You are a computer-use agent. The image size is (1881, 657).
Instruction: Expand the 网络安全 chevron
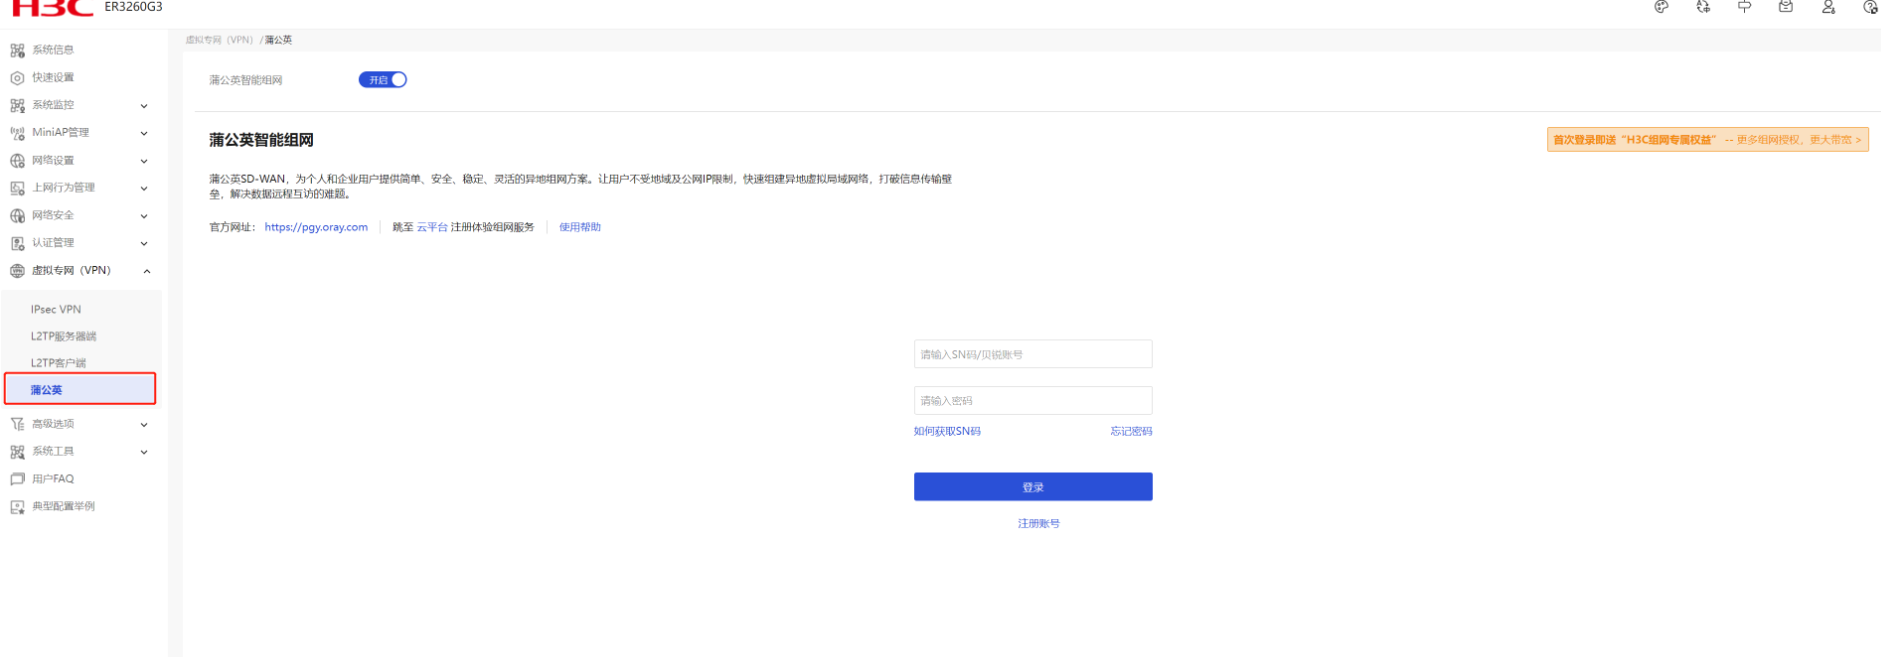(144, 216)
